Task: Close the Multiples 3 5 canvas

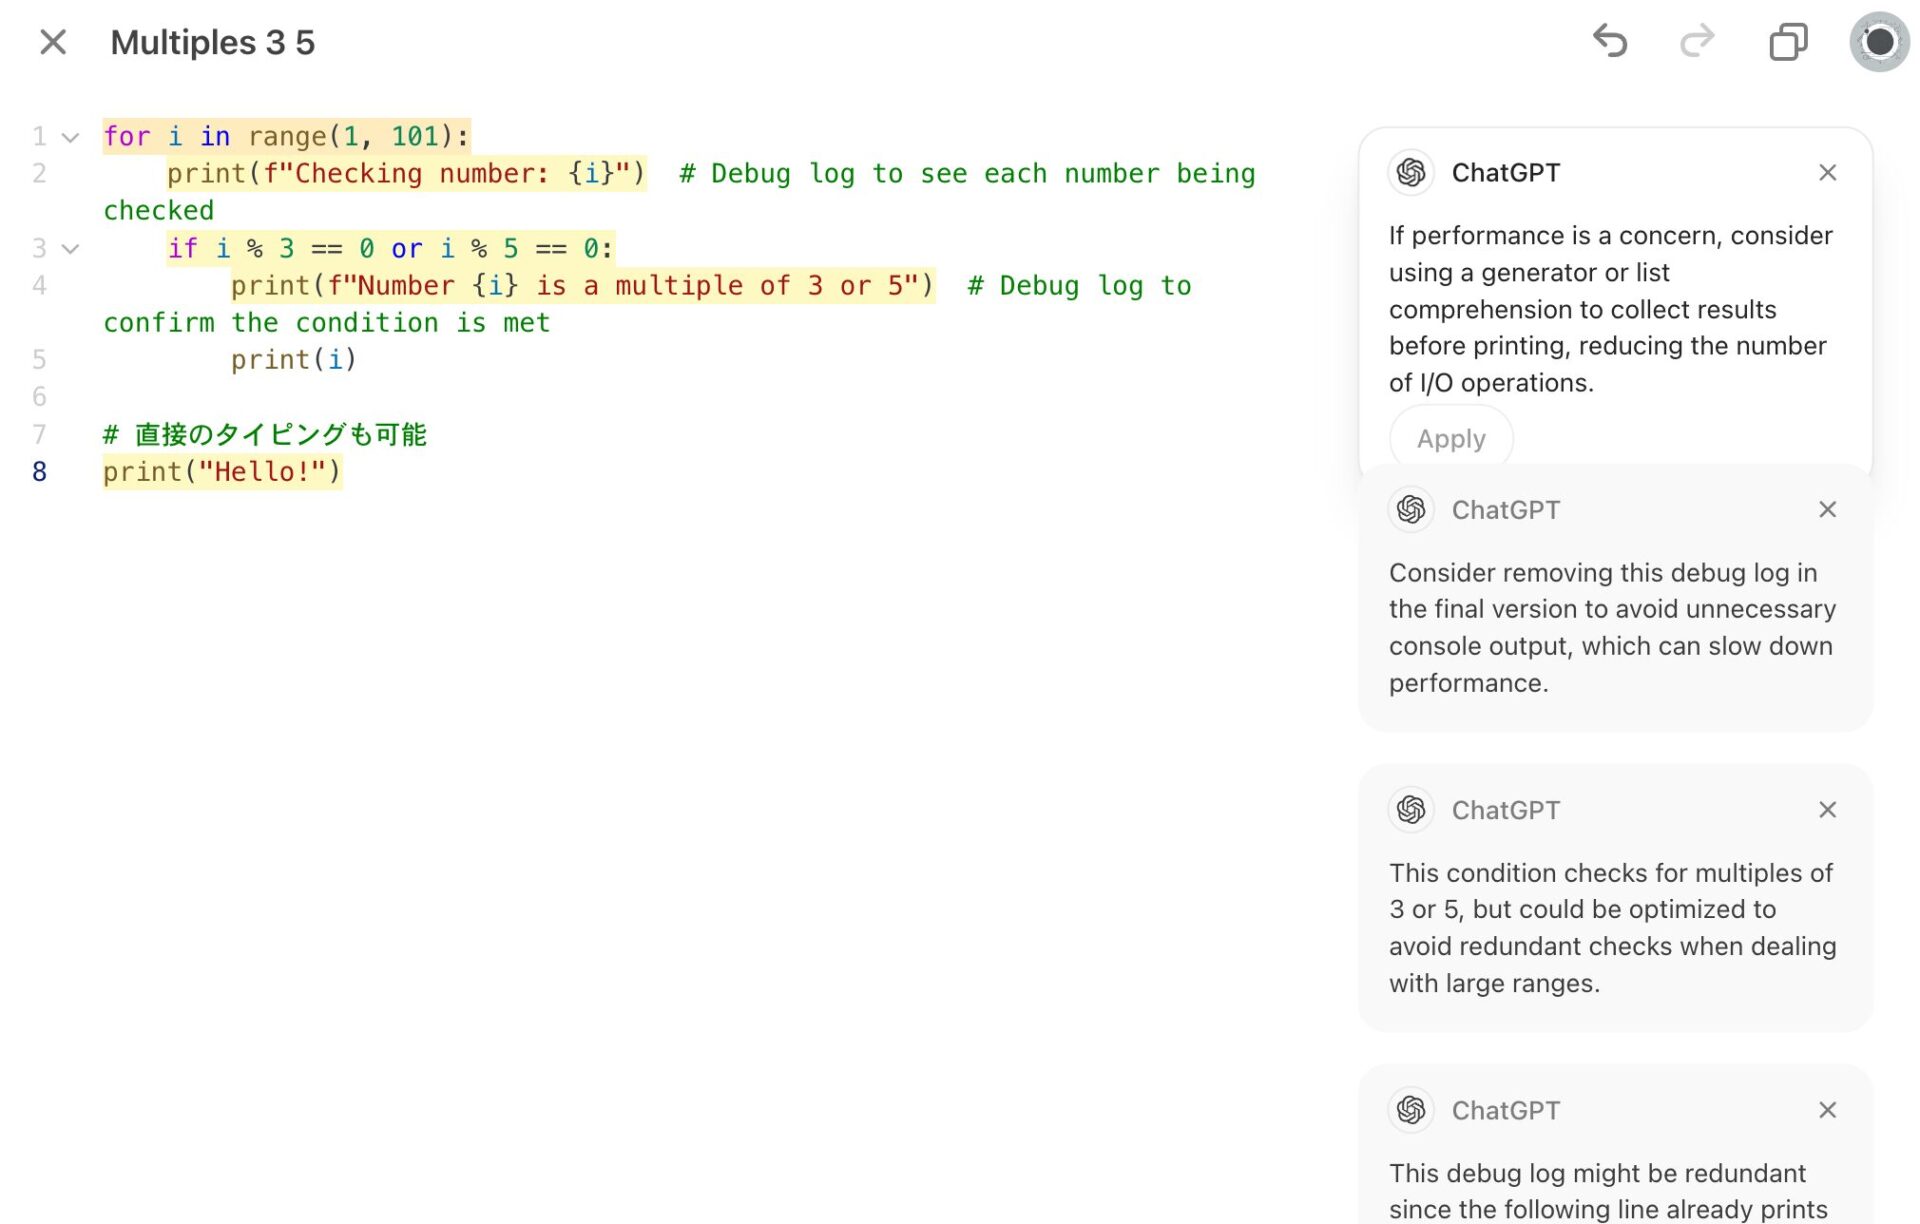Action: pyautogui.click(x=53, y=42)
